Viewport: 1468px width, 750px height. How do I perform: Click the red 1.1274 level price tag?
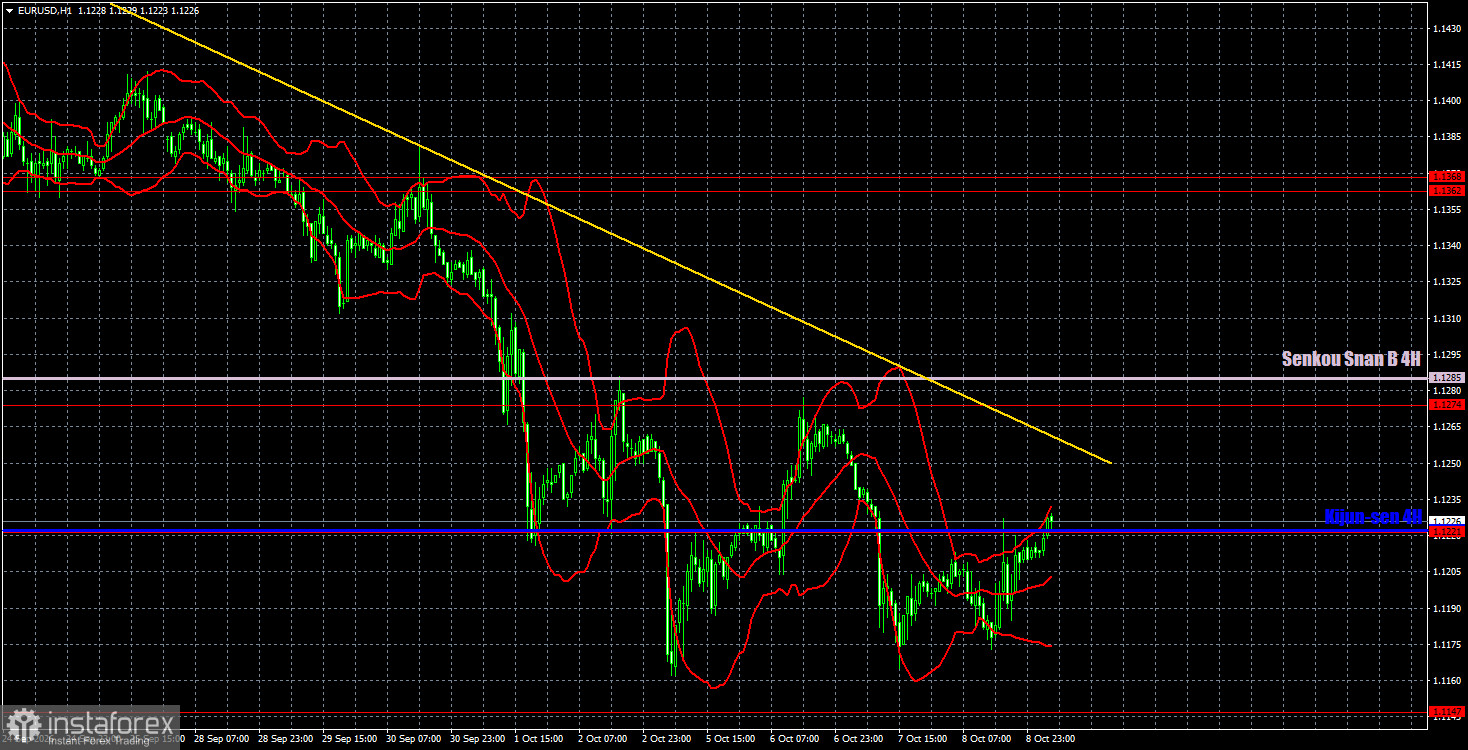(1447, 405)
